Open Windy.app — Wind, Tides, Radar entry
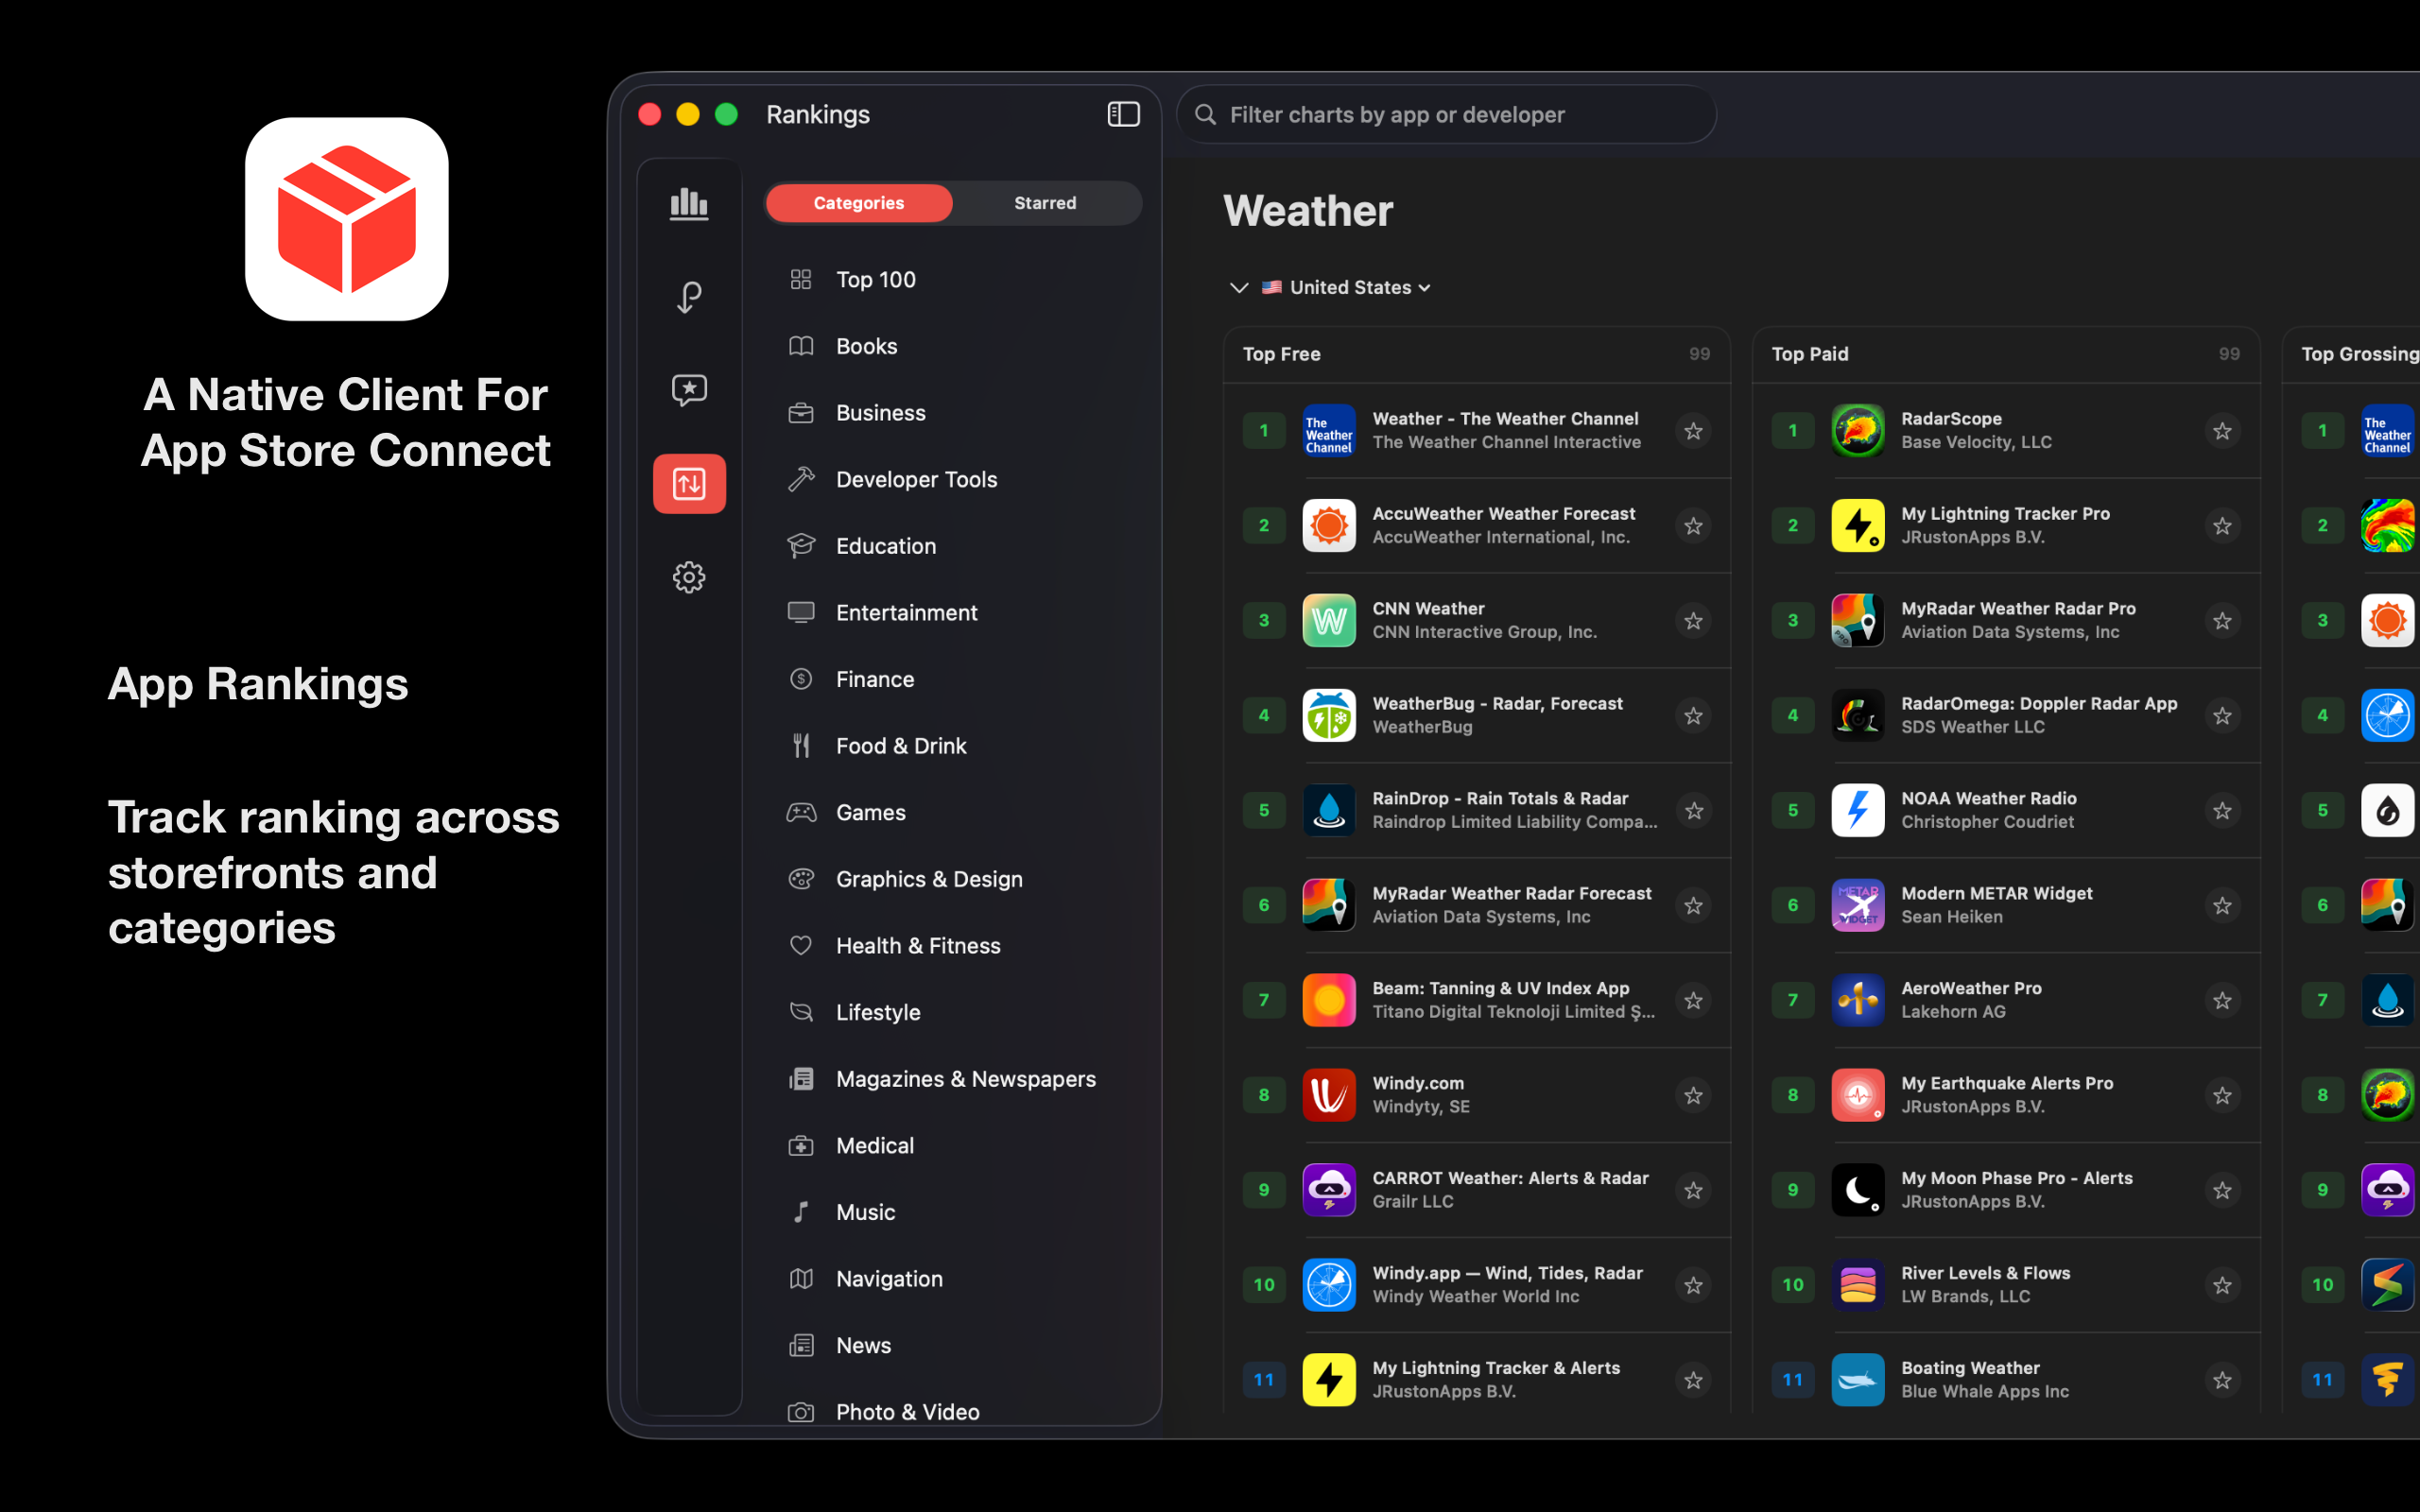 [1476, 1286]
